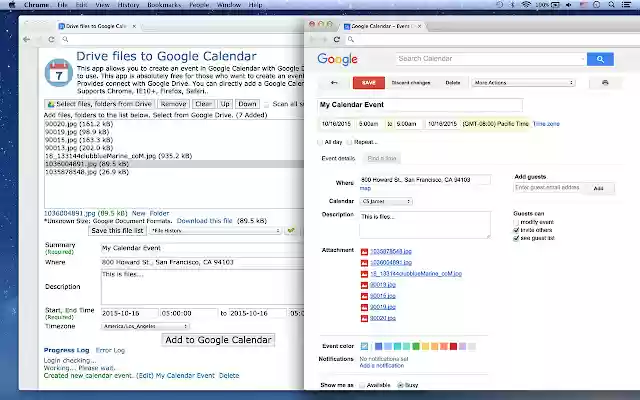Click Discard changes in Calendar
Image resolution: width=640 pixels, height=400 pixels.
(x=411, y=83)
